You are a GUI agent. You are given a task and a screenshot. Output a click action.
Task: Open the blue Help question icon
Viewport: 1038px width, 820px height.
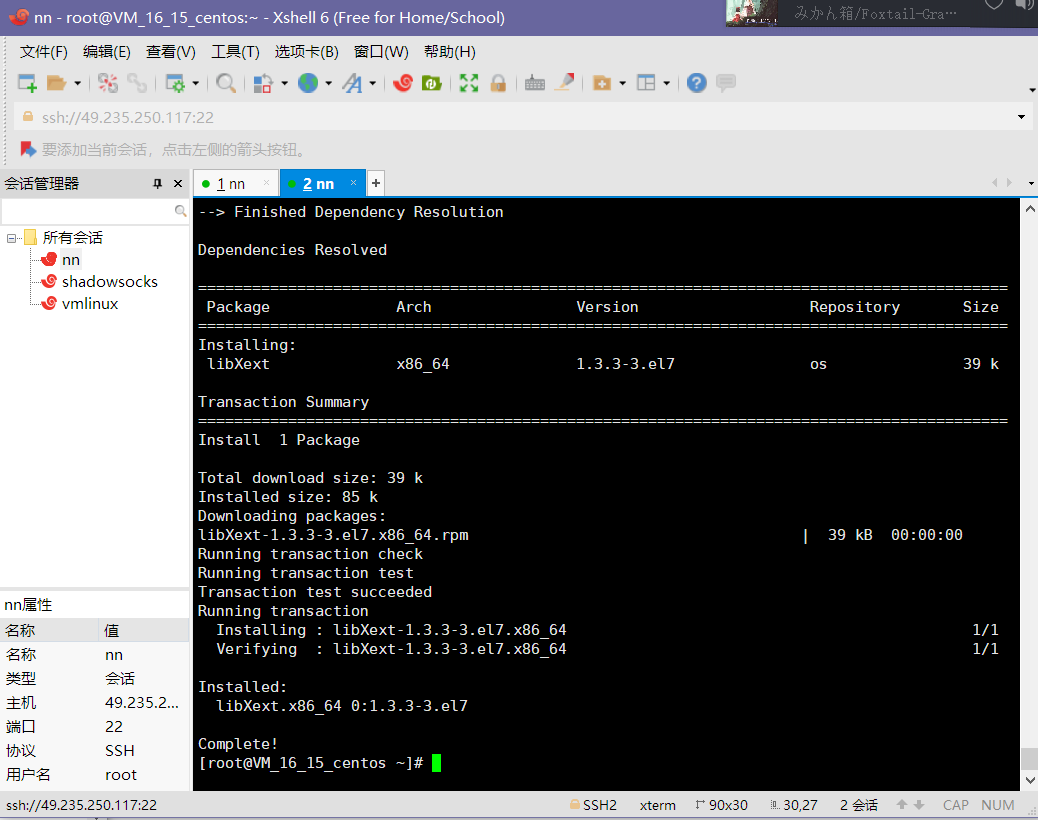pyautogui.click(x=696, y=83)
